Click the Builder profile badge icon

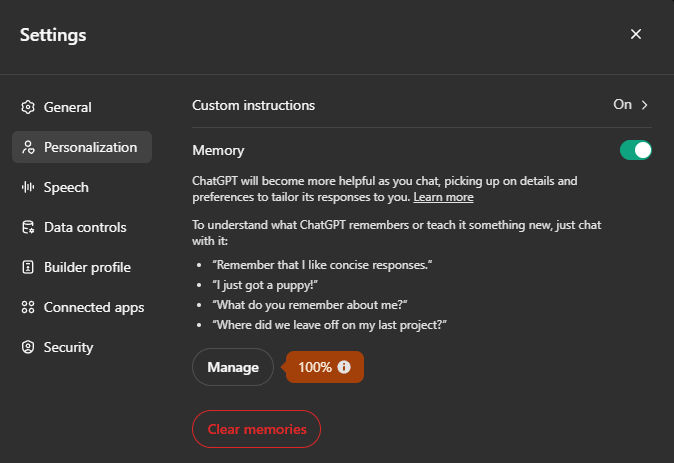pos(28,267)
